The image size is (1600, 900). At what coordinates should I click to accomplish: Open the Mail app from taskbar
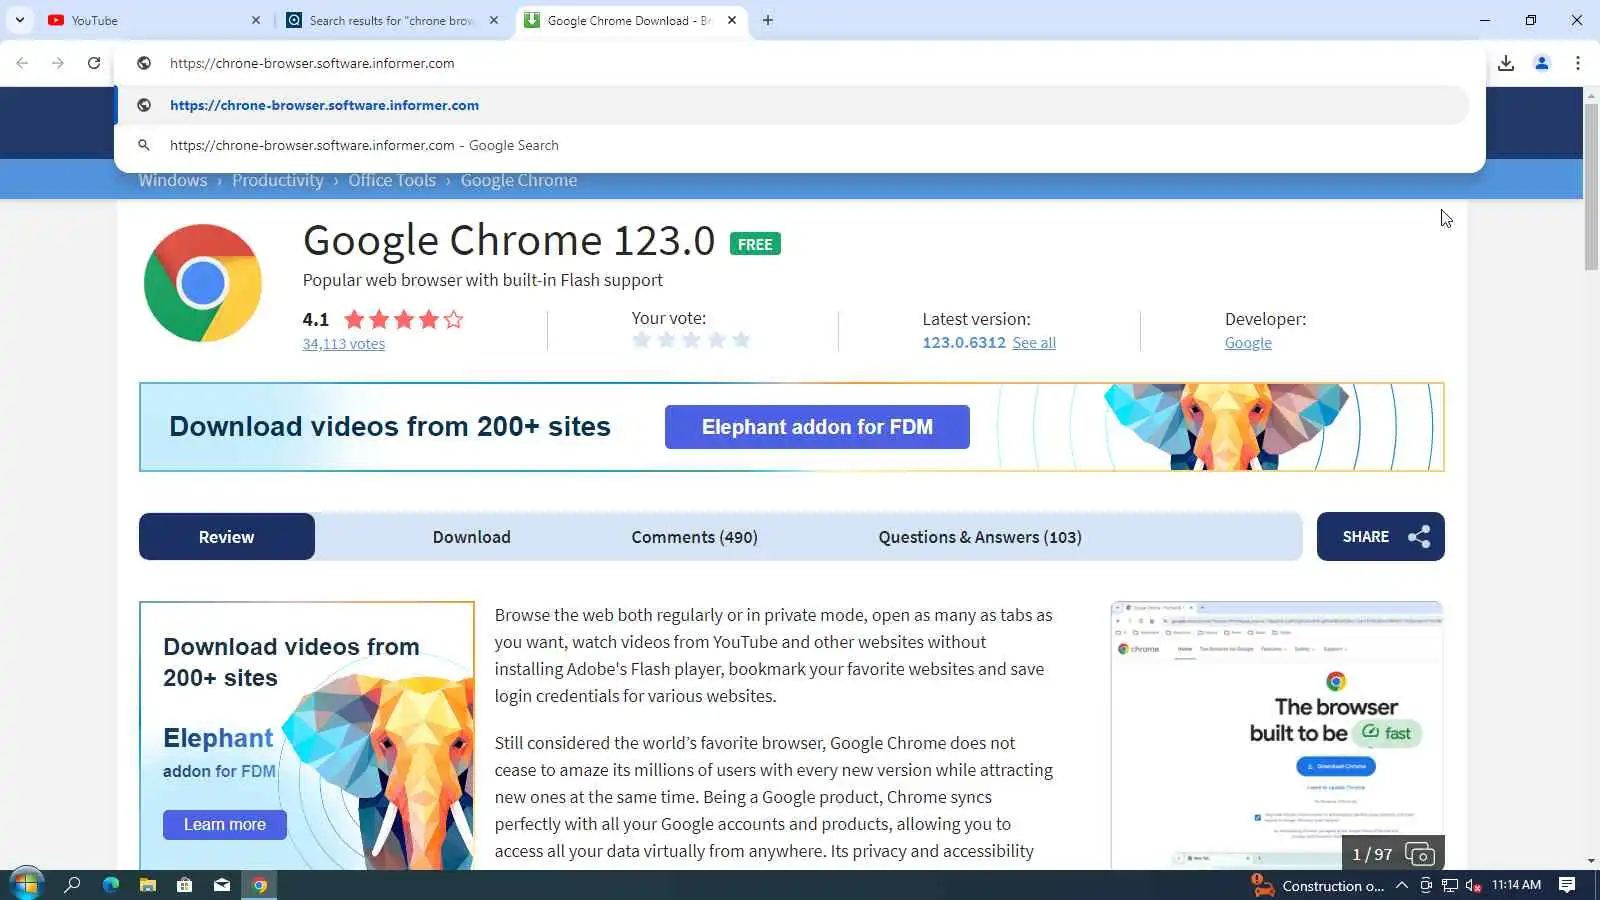click(x=222, y=885)
